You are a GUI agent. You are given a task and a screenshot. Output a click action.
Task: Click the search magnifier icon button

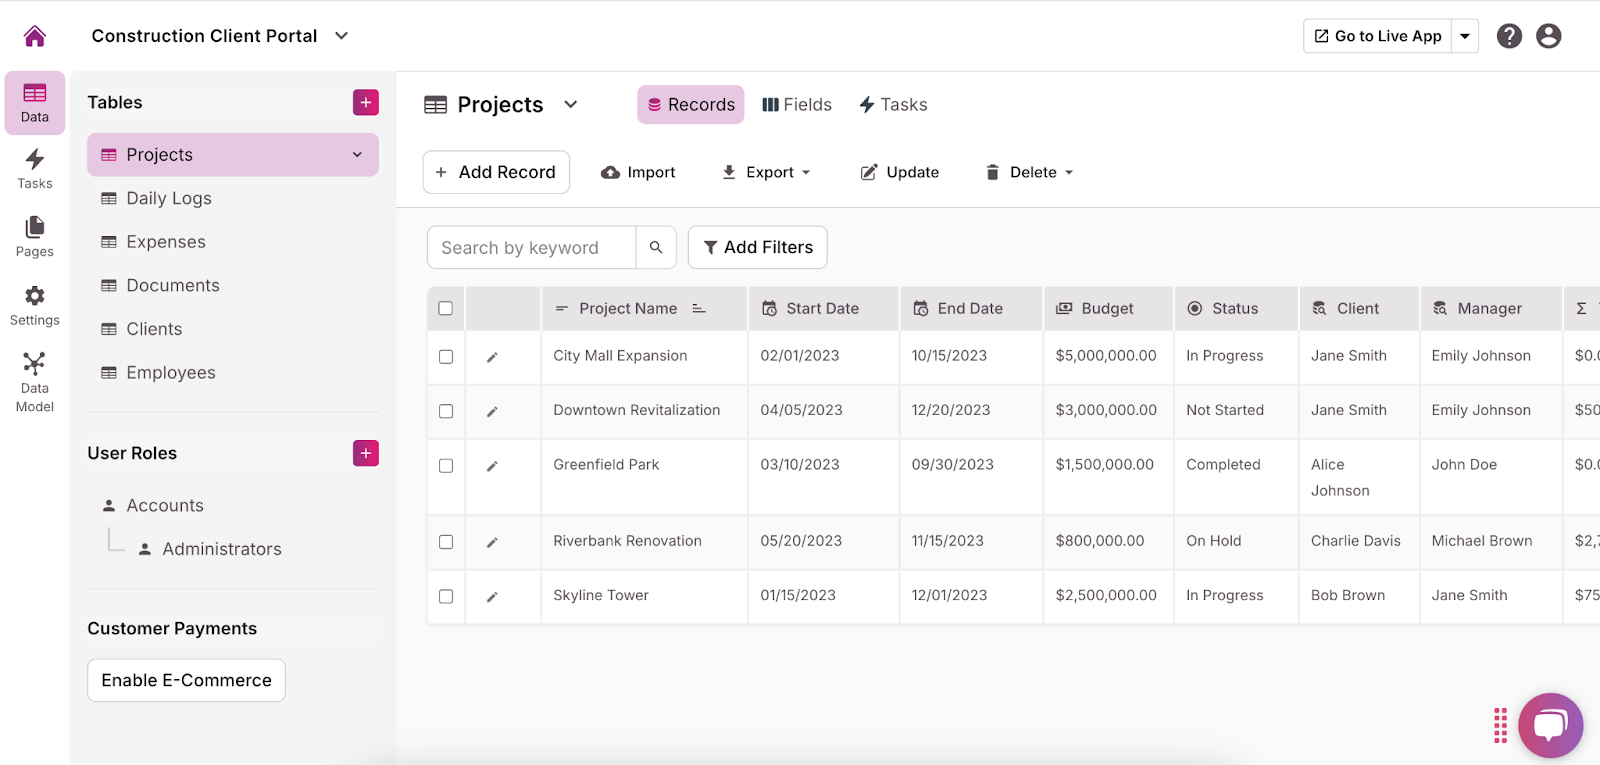pyautogui.click(x=656, y=247)
